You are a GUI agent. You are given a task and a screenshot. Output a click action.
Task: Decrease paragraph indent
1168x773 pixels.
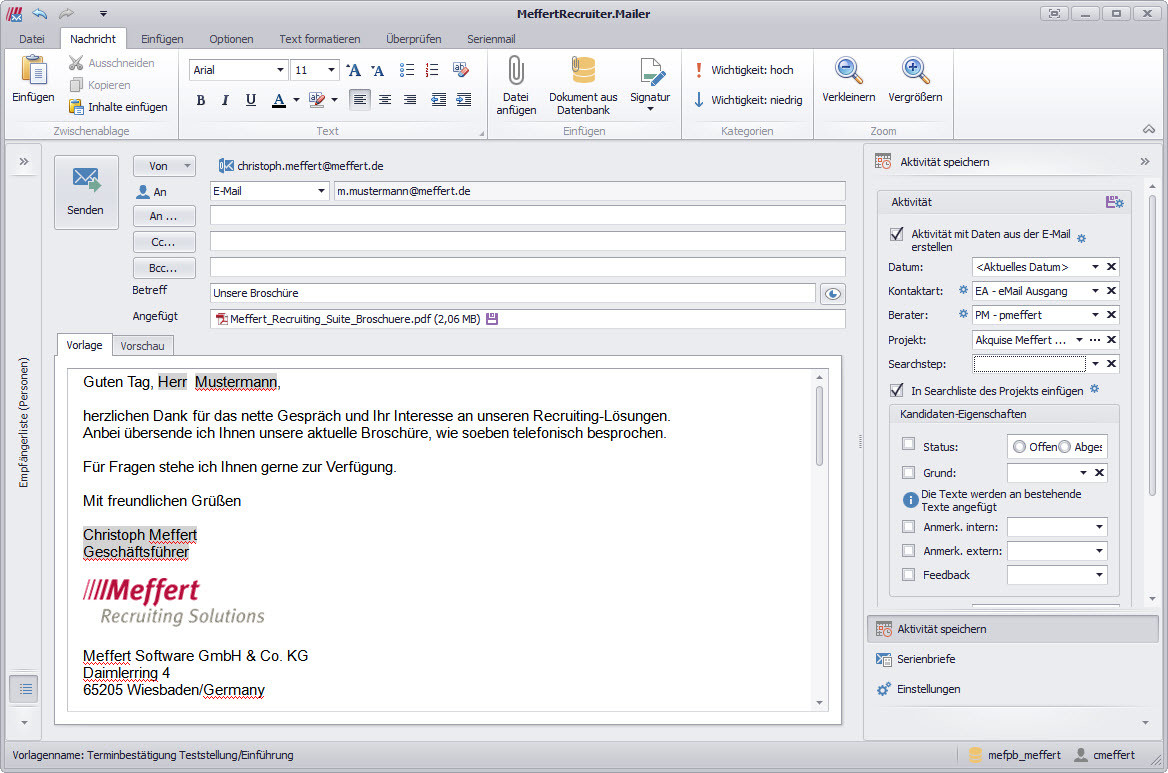tap(439, 100)
